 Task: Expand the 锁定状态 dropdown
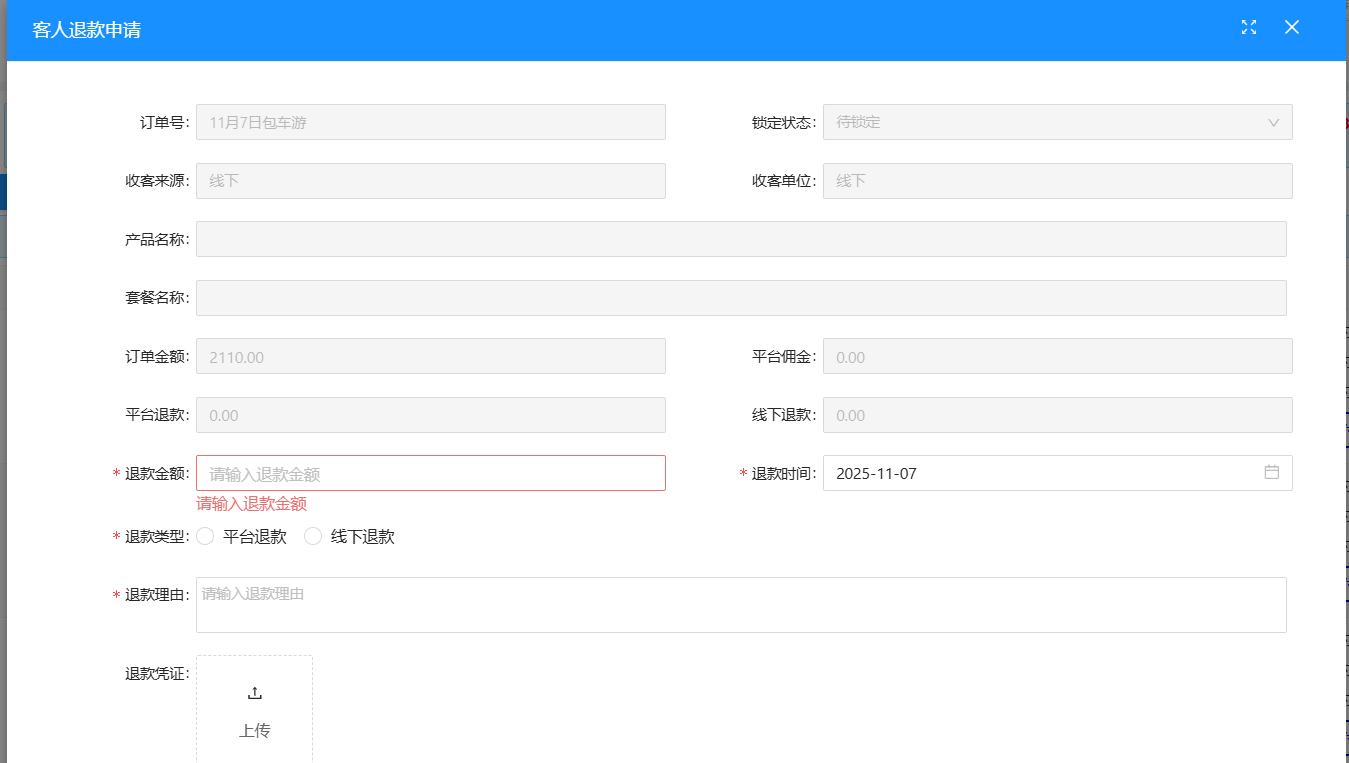1273,122
